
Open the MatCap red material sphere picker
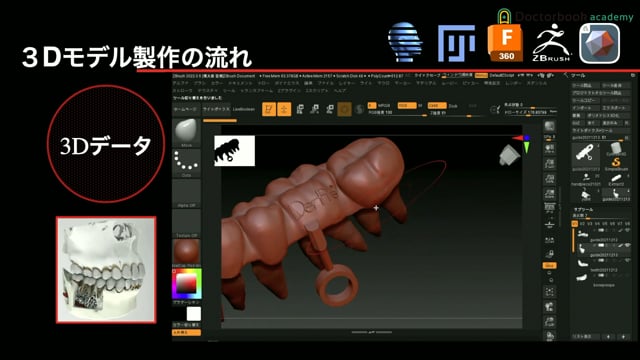click(186, 253)
